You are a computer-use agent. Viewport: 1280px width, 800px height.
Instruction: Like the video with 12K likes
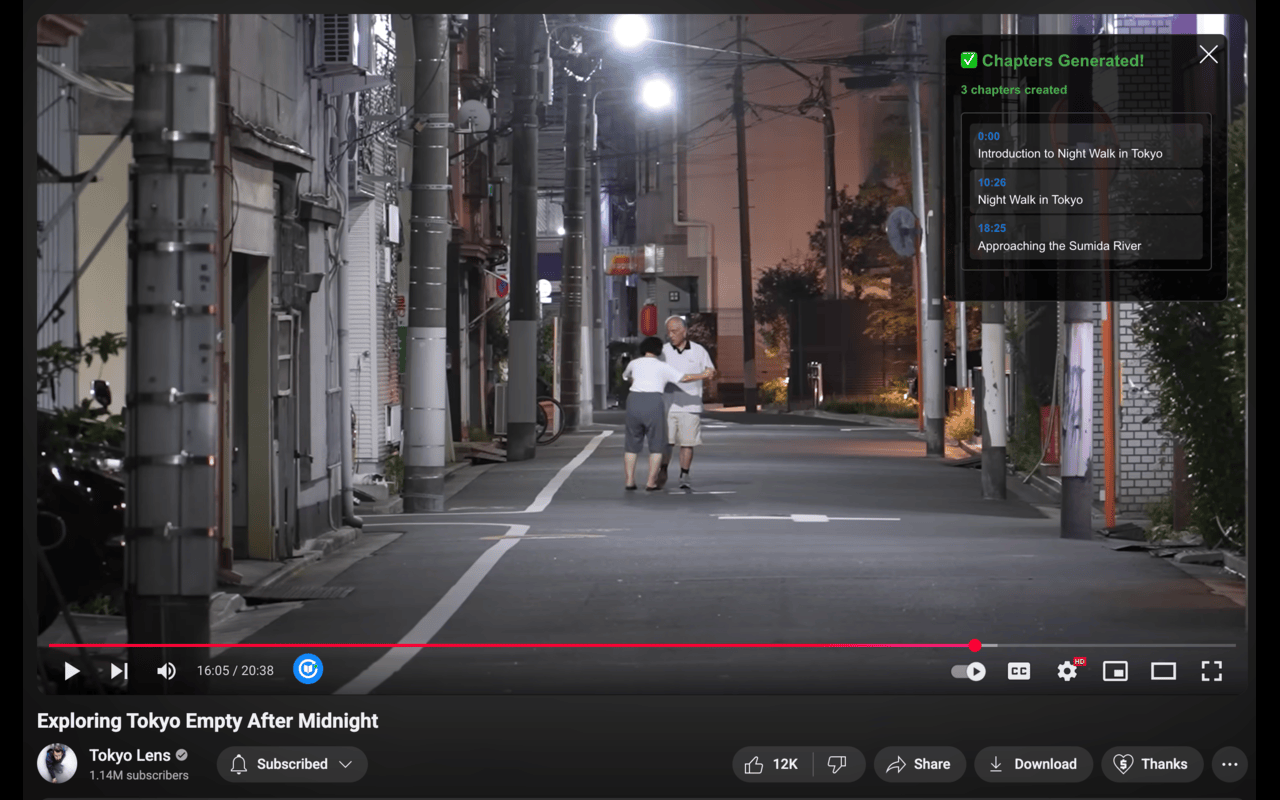772,764
